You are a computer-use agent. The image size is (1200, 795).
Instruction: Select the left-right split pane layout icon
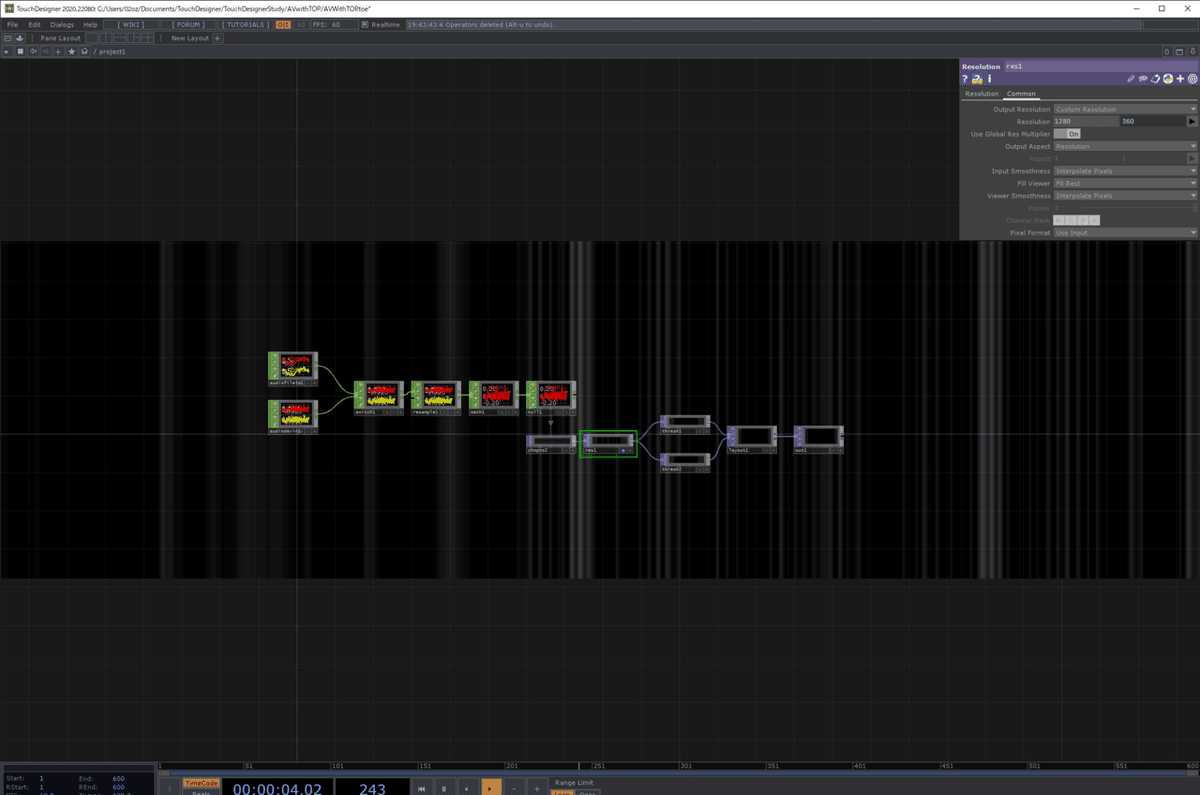(105, 38)
